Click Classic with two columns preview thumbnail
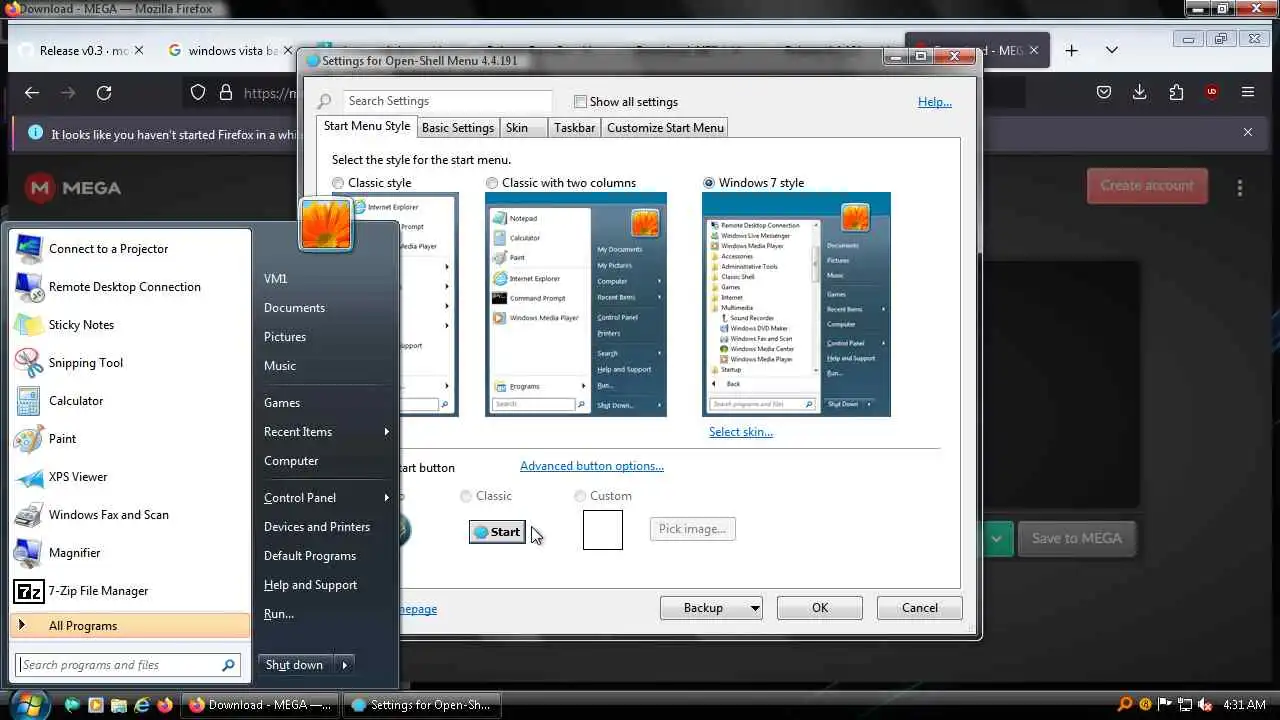Viewport: 1280px width, 720px height. pyautogui.click(x=576, y=304)
